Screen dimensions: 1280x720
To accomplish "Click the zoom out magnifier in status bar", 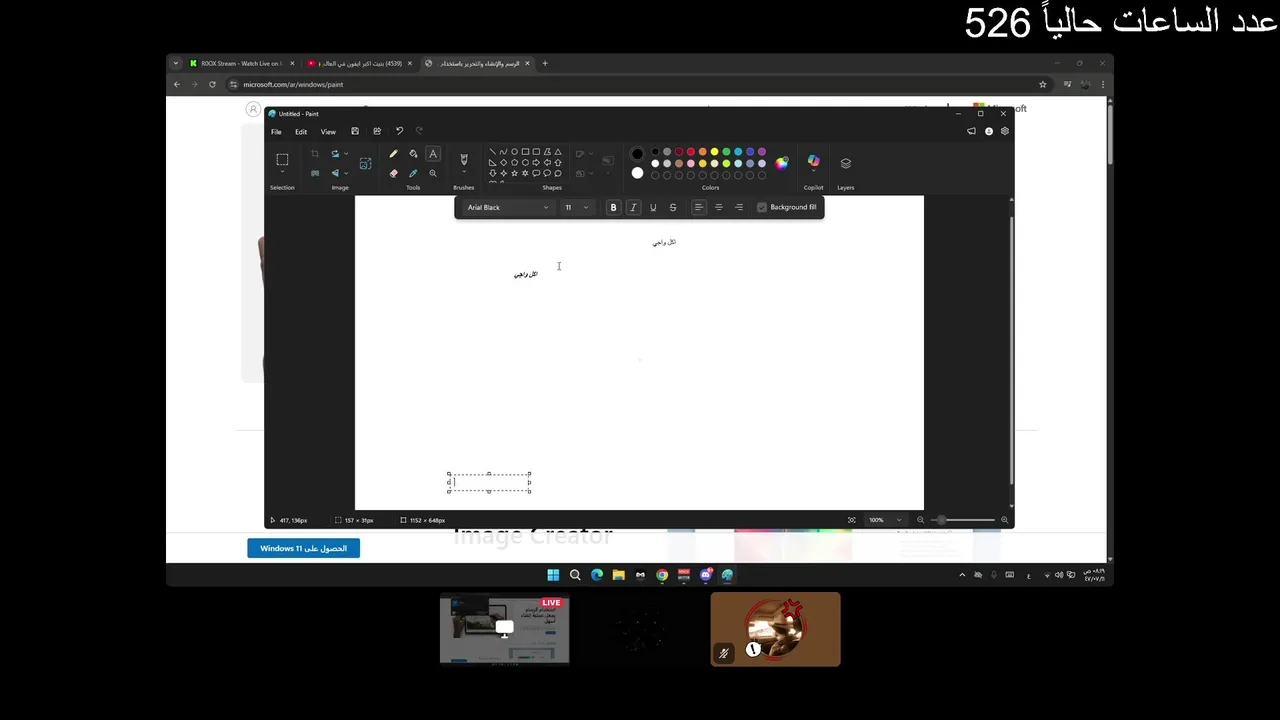I will pyautogui.click(x=921, y=520).
